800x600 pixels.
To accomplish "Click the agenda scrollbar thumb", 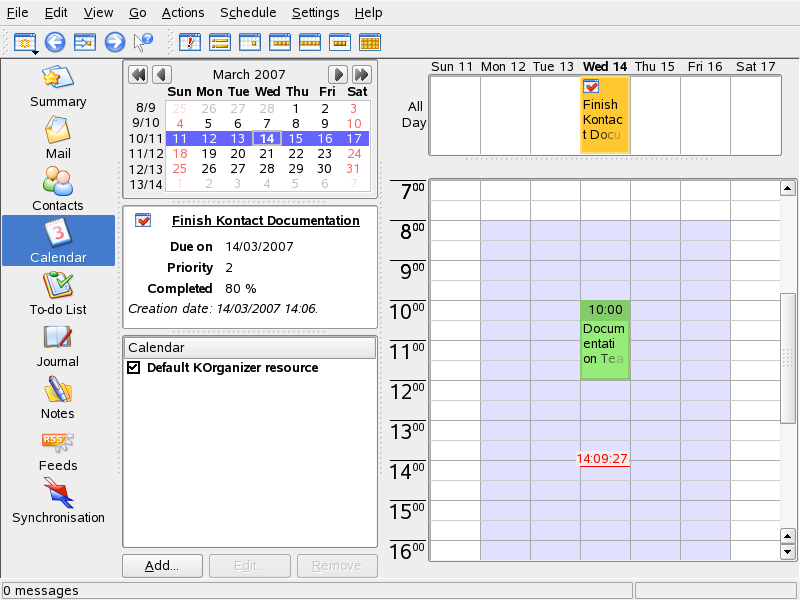I will click(787, 358).
